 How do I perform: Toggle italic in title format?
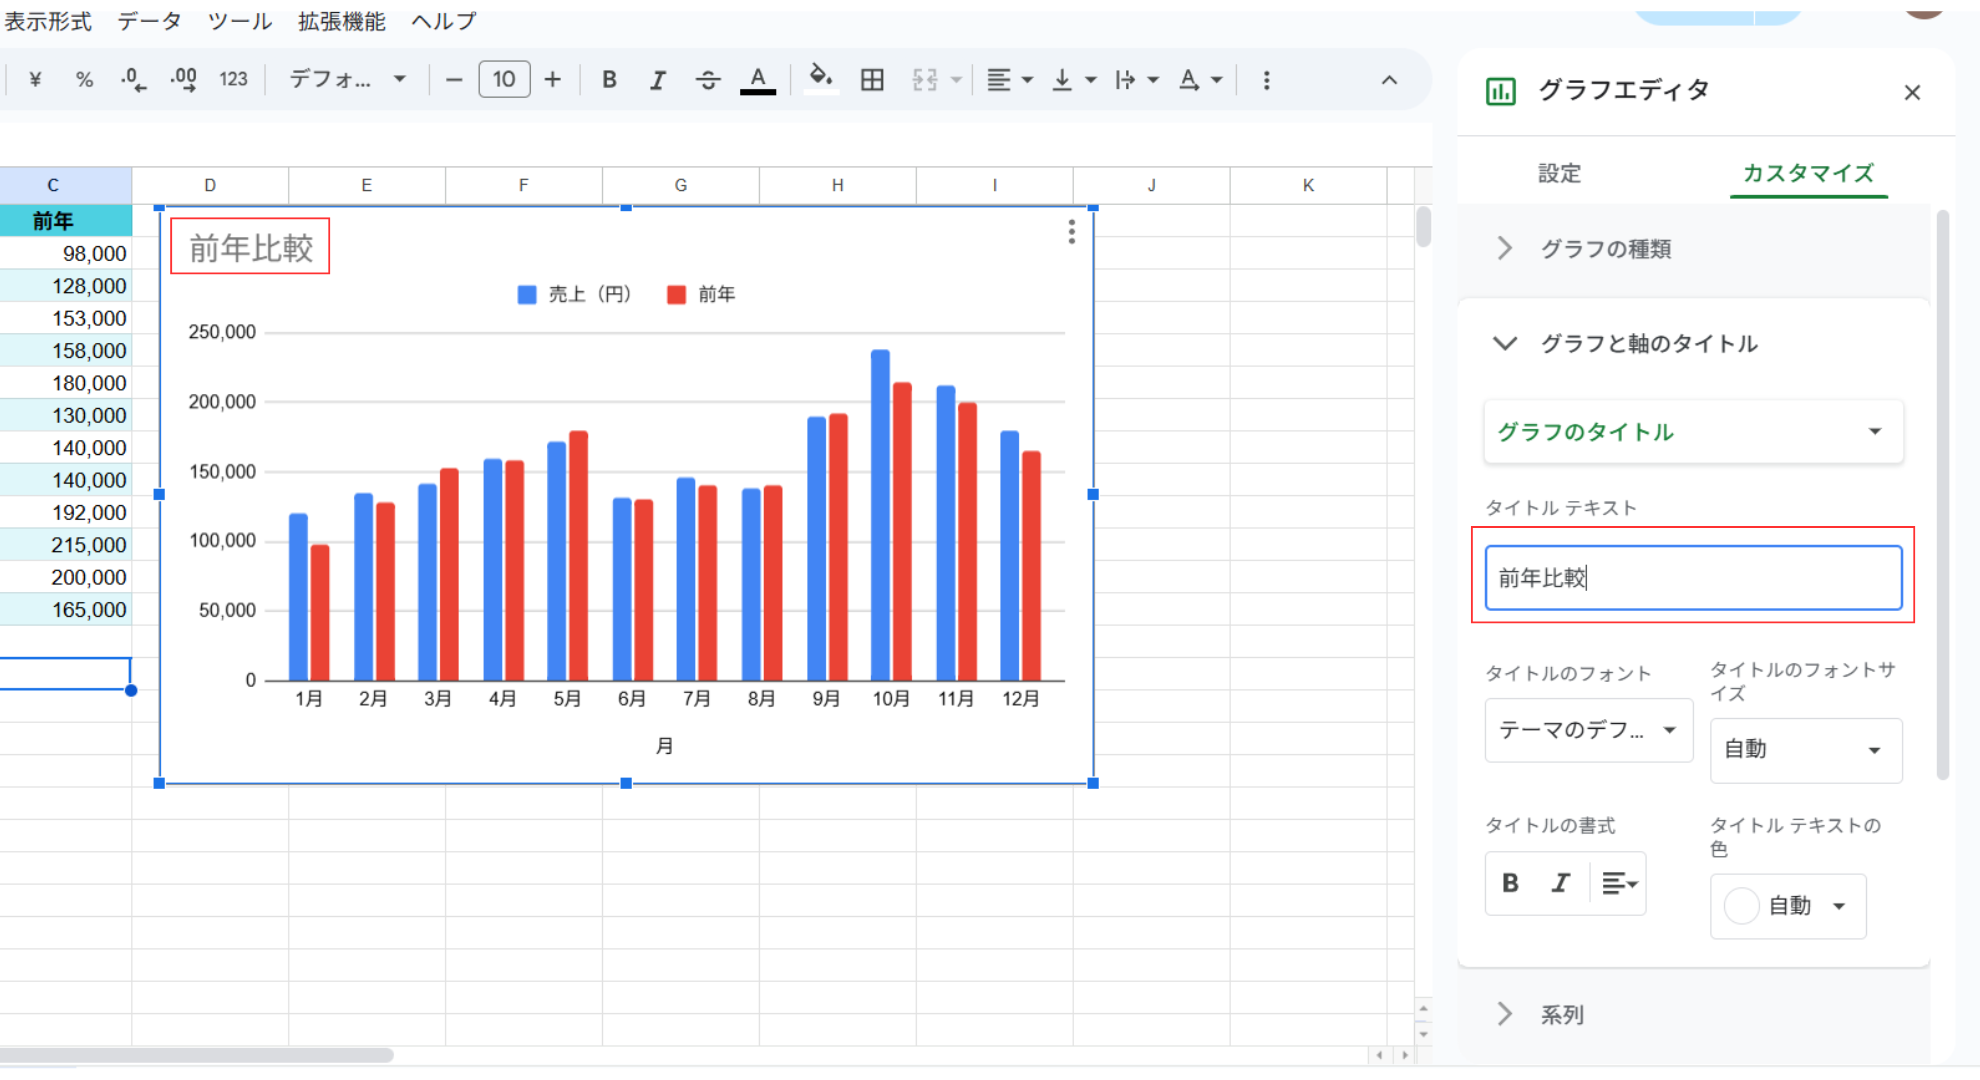pos(1560,883)
